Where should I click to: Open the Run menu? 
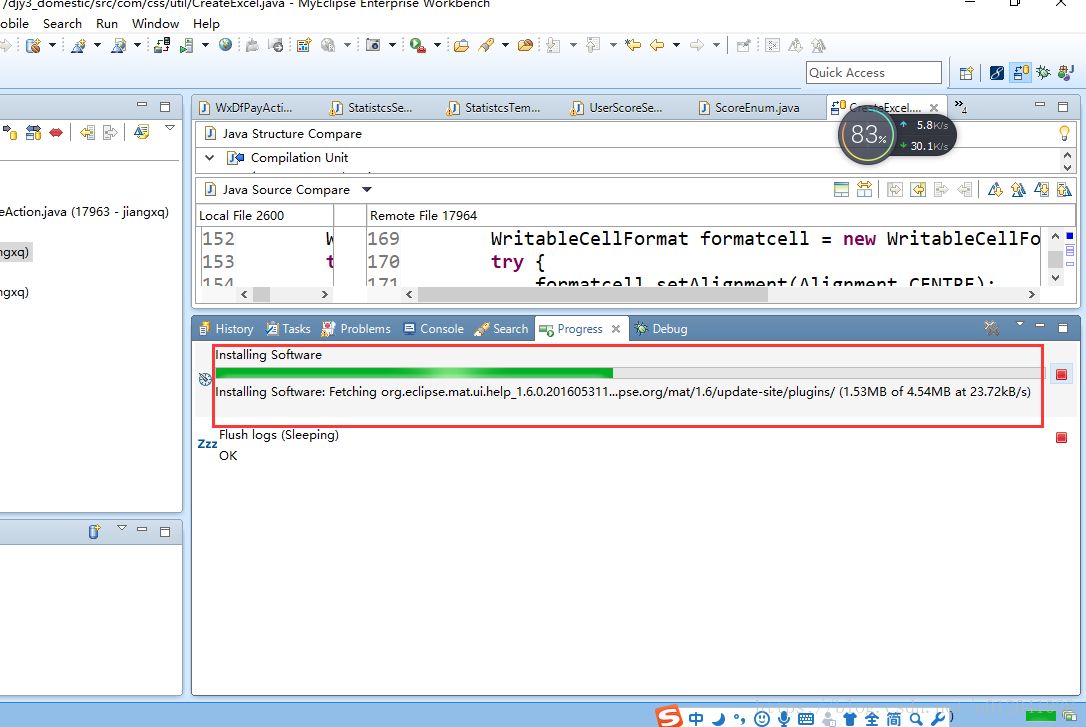pyautogui.click(x=107, y=24)
